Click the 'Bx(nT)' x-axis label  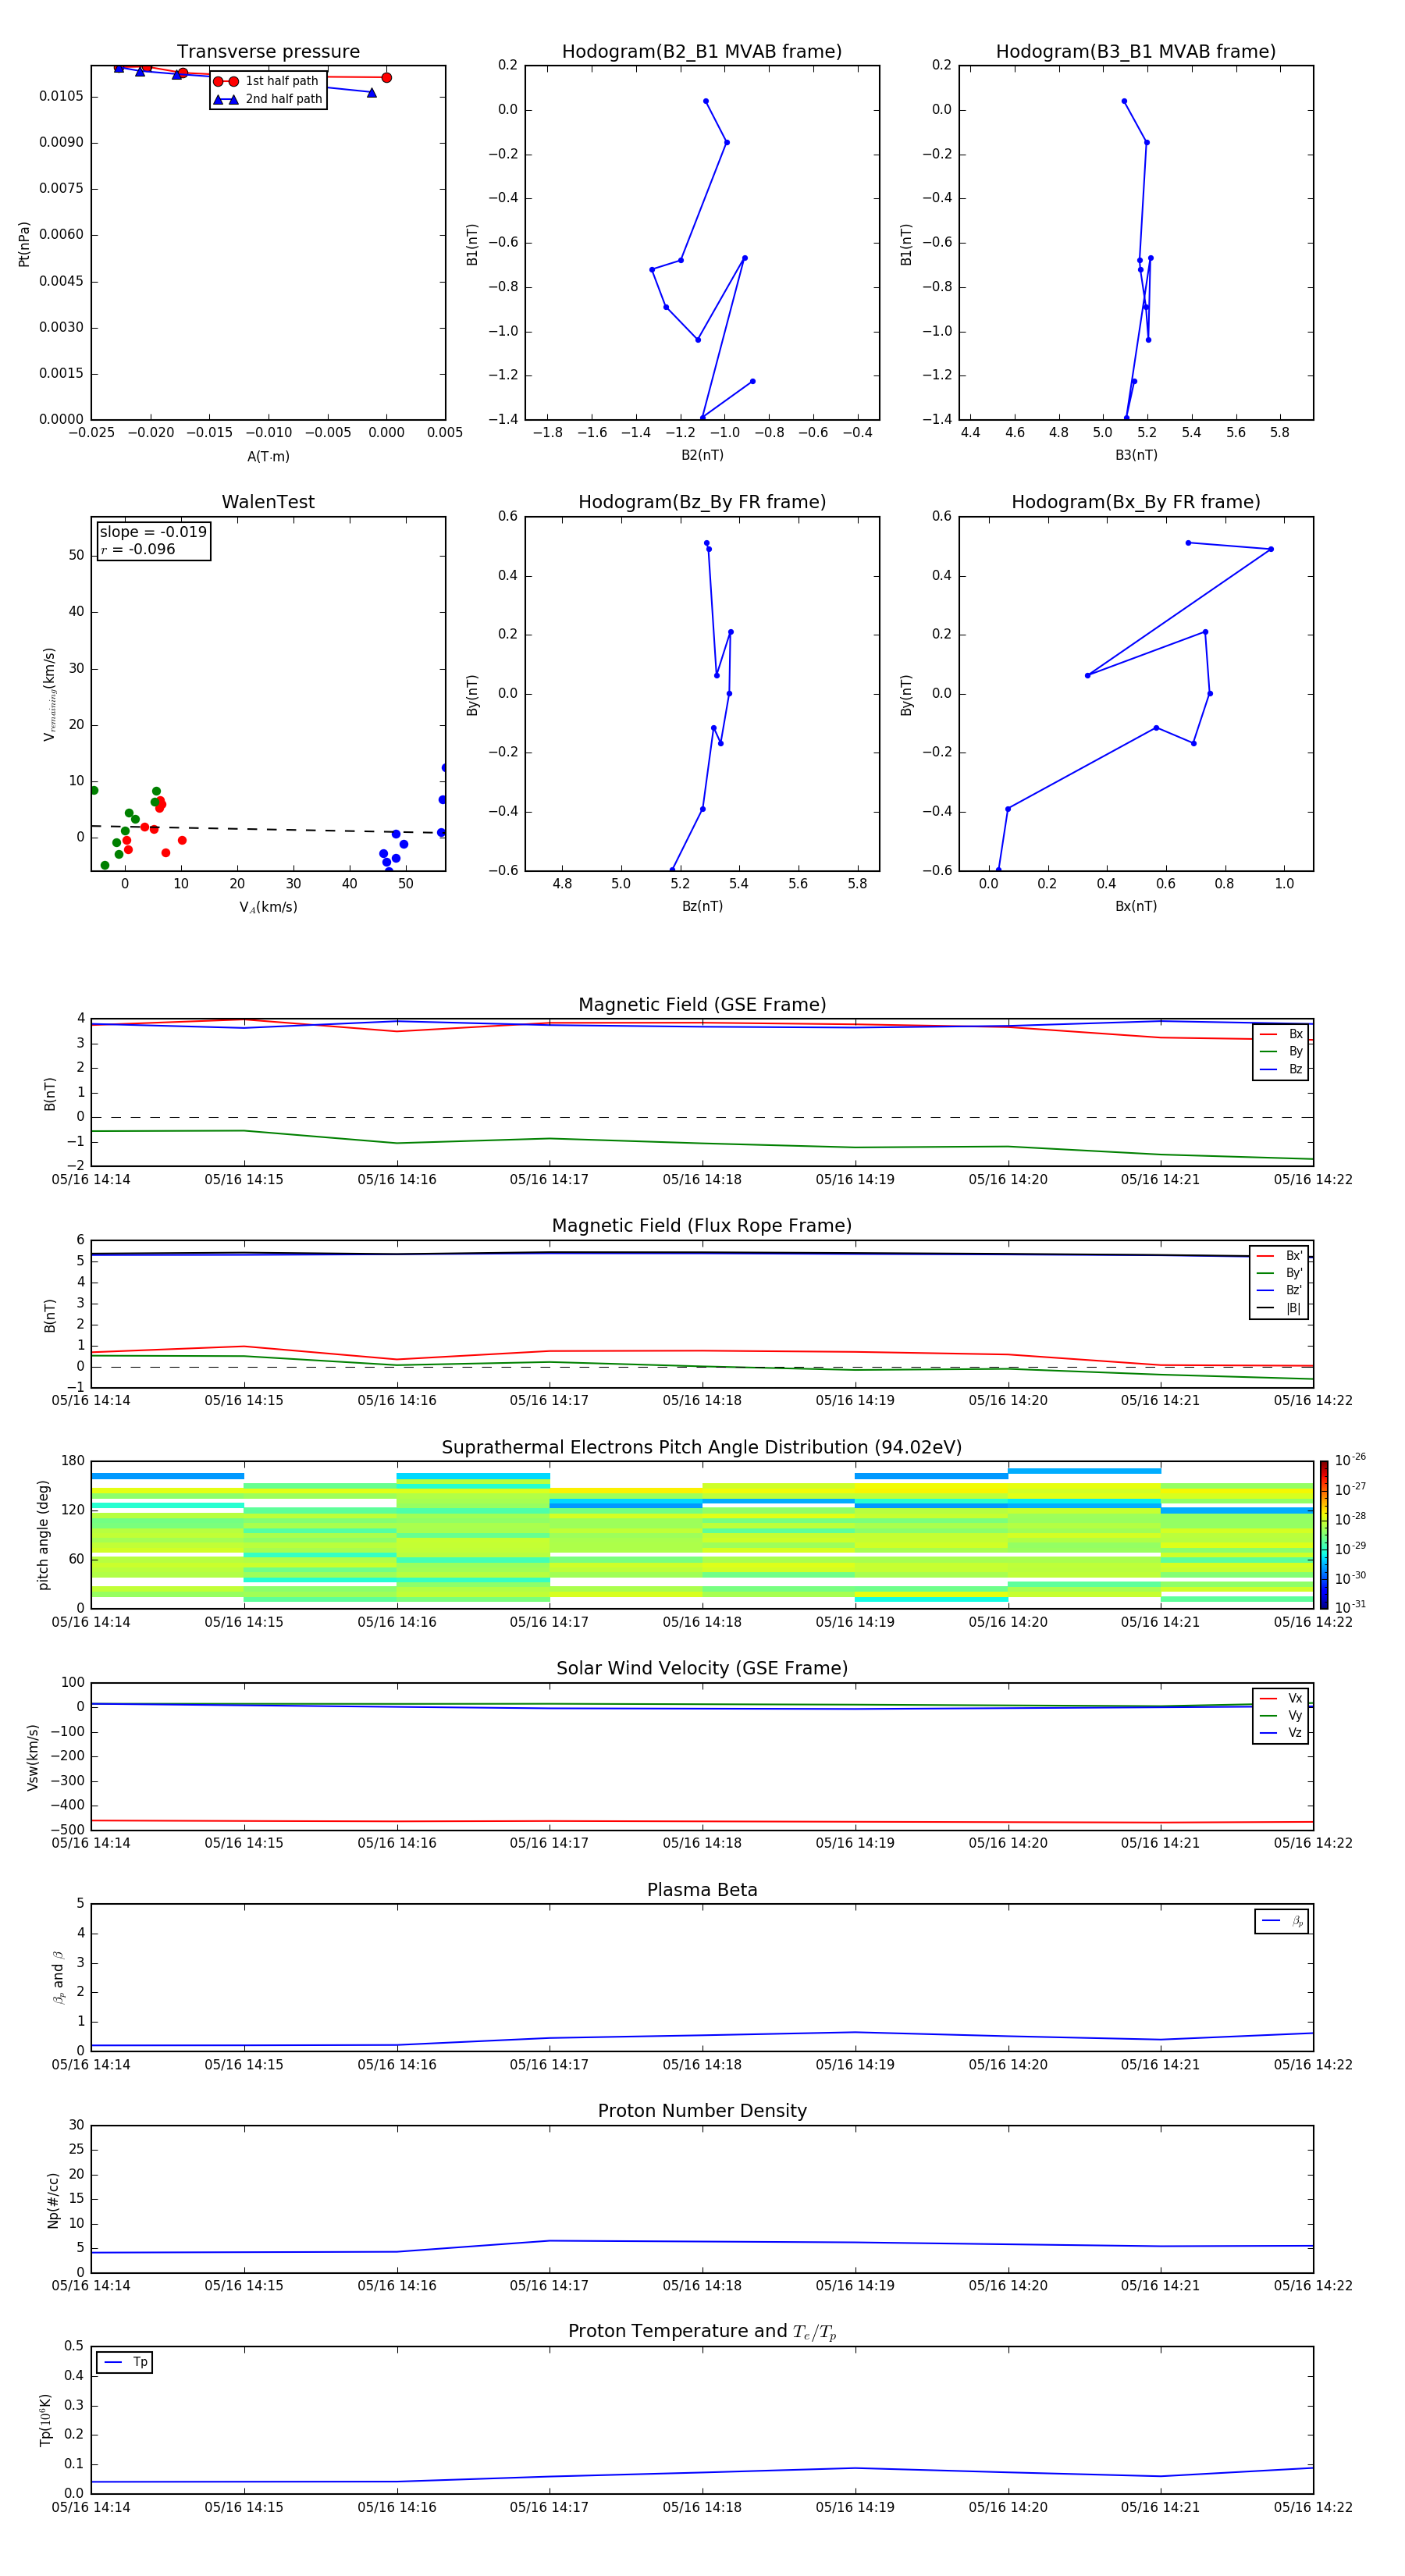(1136, 906)
